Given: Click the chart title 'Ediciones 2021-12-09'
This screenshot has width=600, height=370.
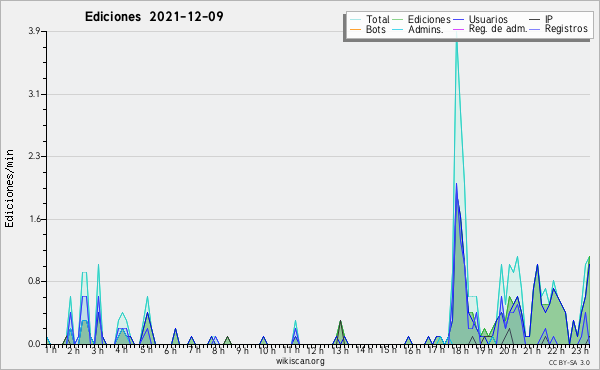Looking at the screenshot, I should coord(154,17).
